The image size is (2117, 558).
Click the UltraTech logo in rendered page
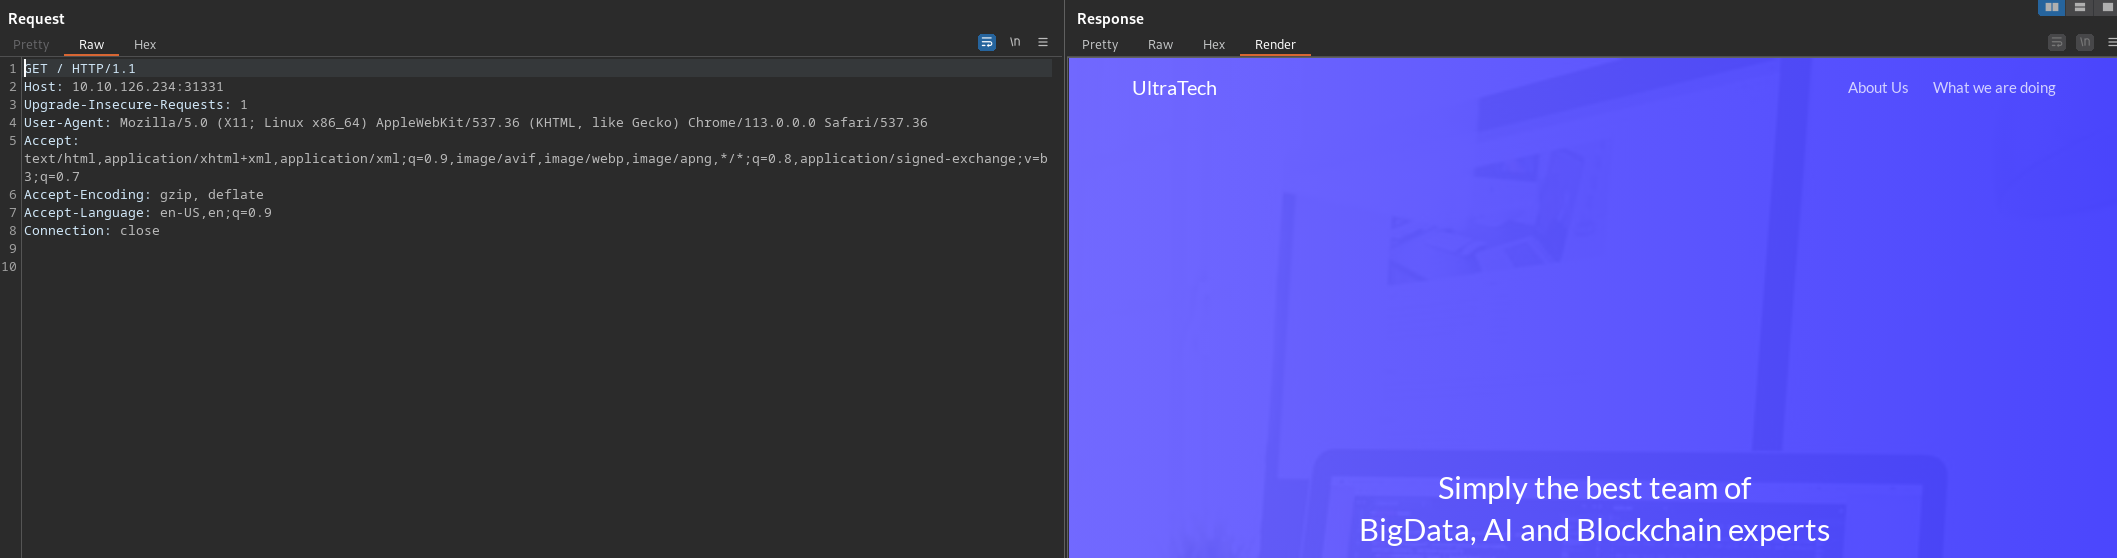click(x=1174, y=88)
